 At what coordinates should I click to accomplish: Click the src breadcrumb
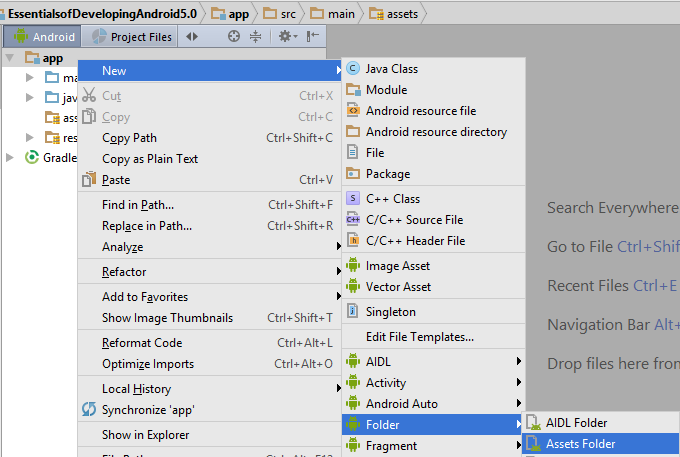pyautogui.click(x=280, y=14)
